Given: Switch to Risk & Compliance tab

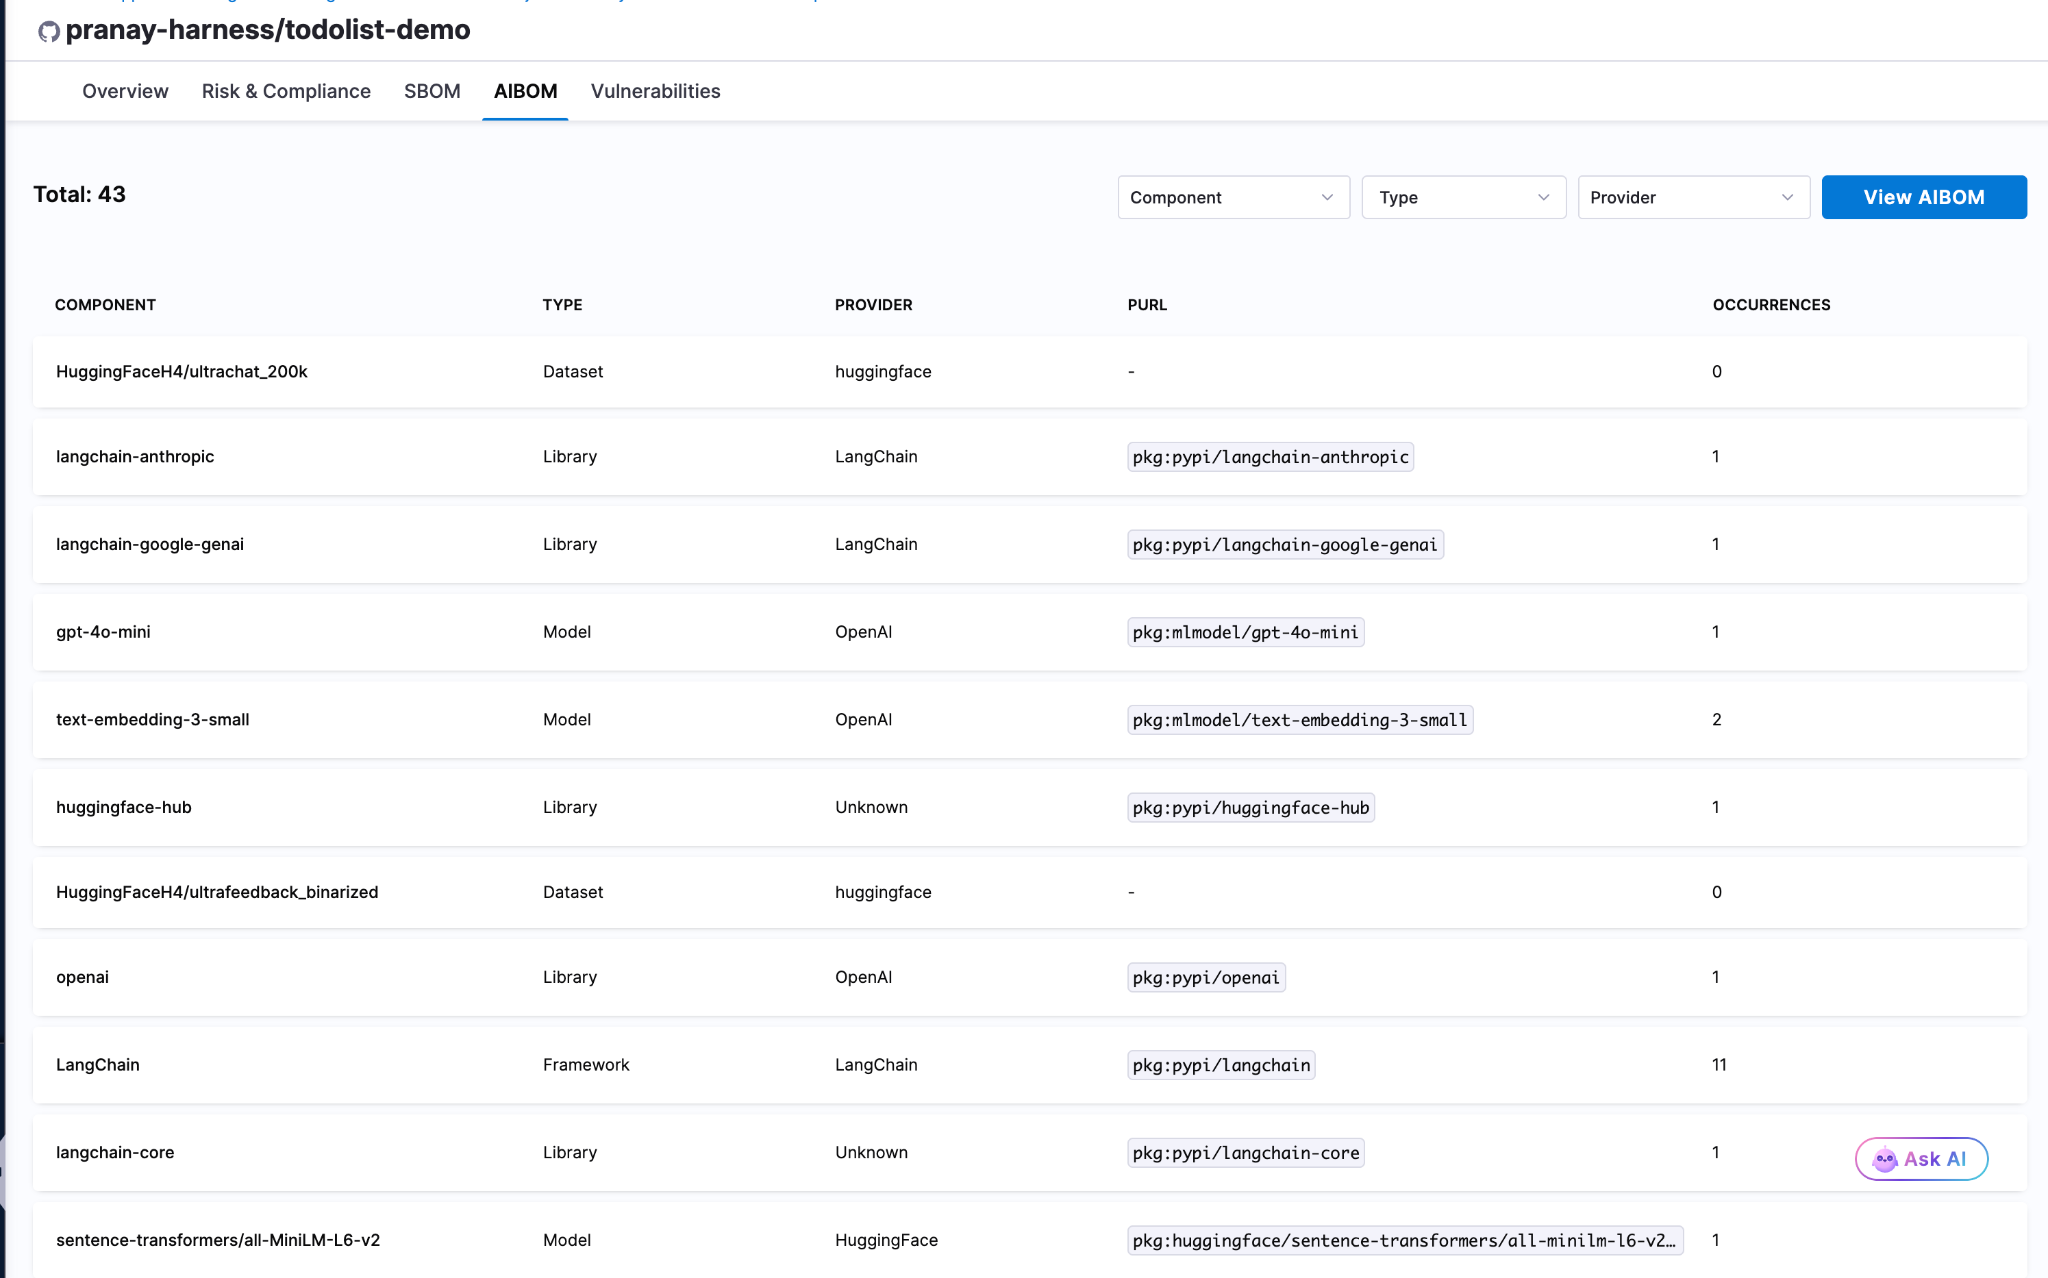Looking at the screenshot, I should pyautogui.click(x=286, y=91).
